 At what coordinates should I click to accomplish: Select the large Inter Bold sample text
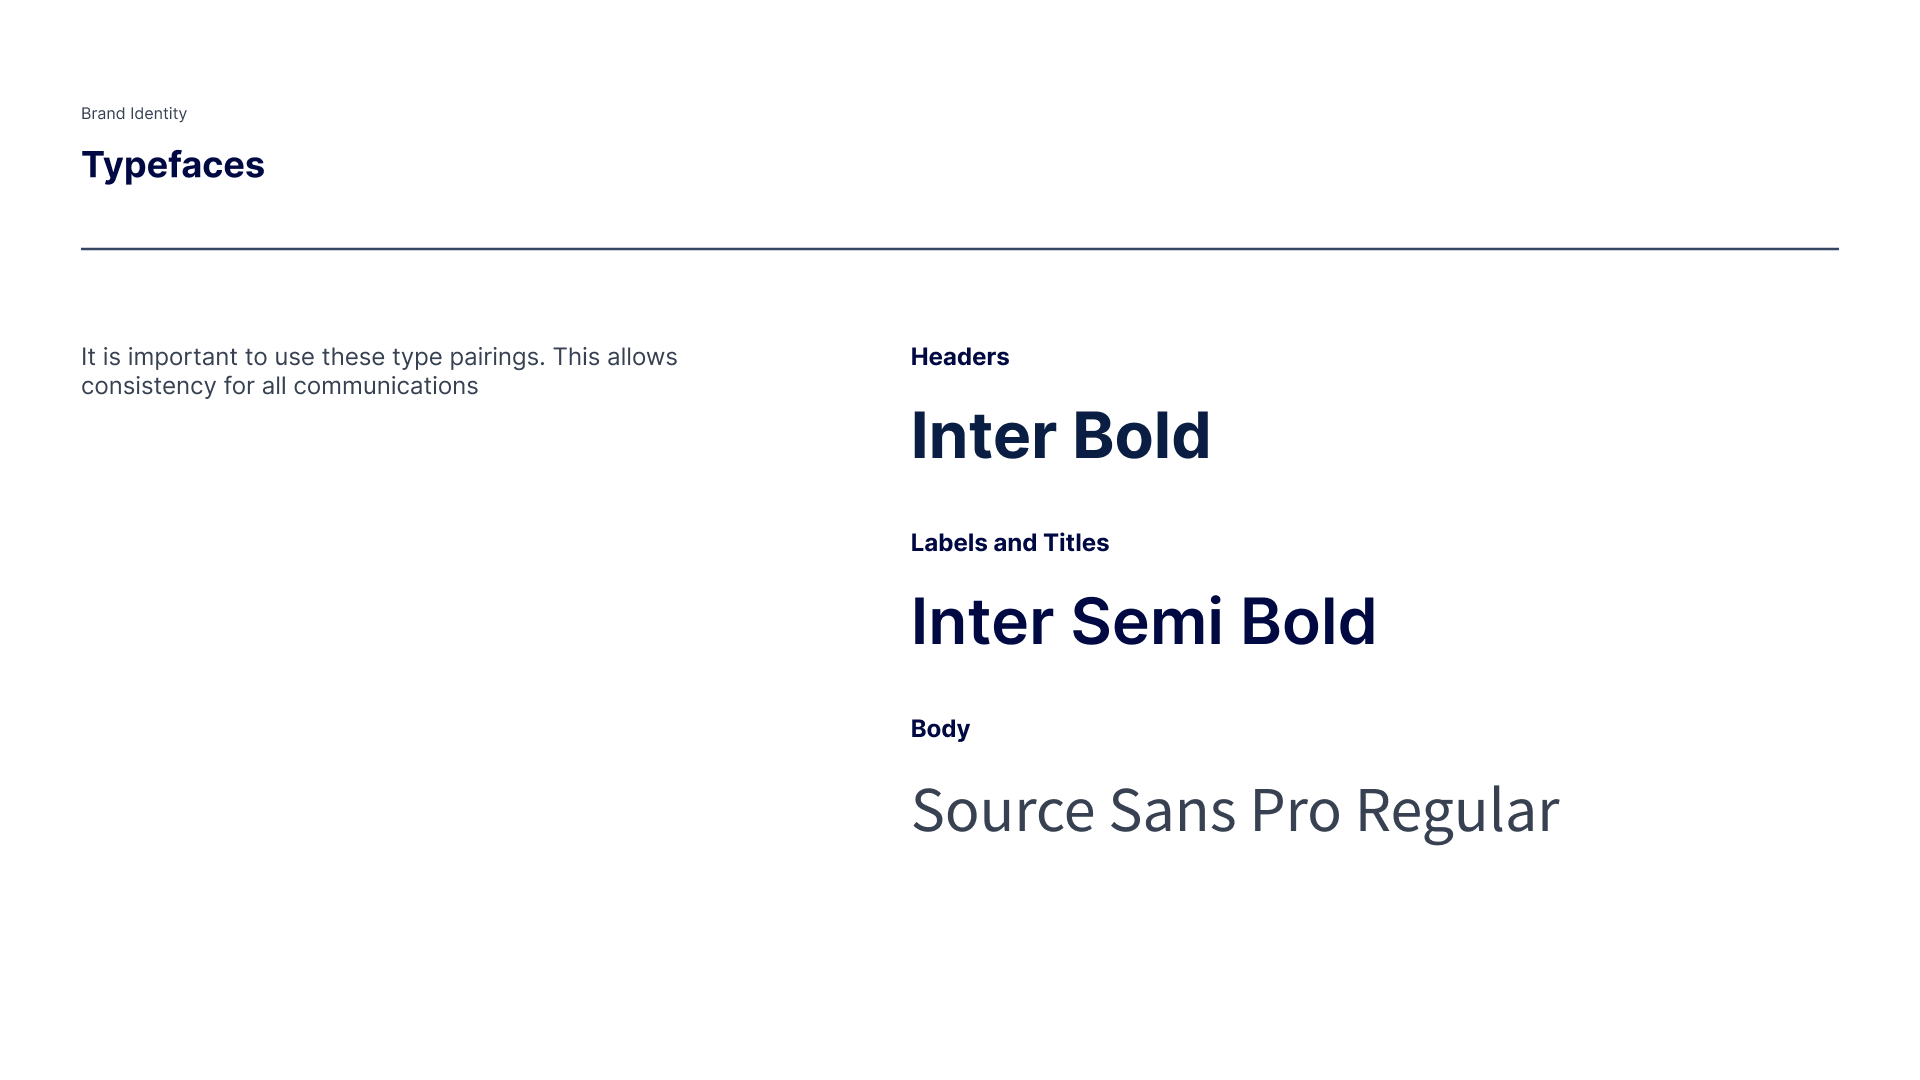click(1061, 436)
